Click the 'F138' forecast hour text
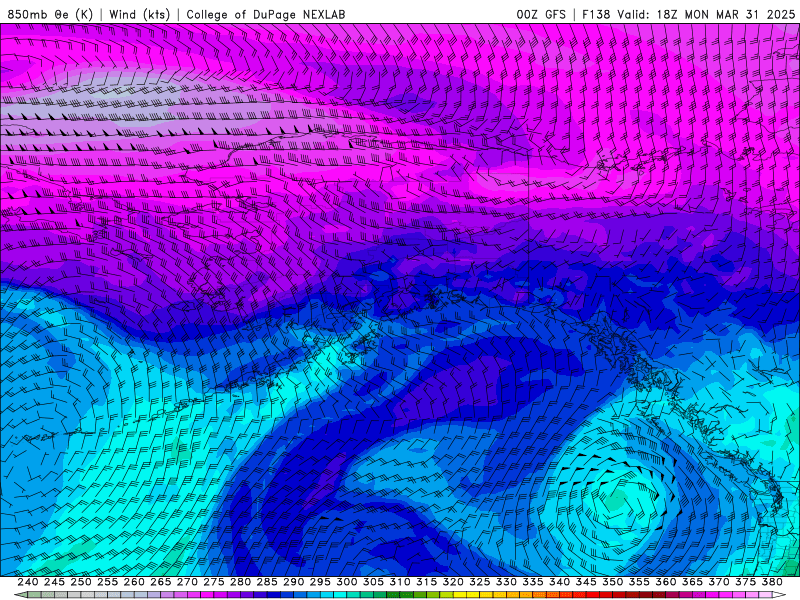This screenshot has width=800, height=600. tap(596, 14)
